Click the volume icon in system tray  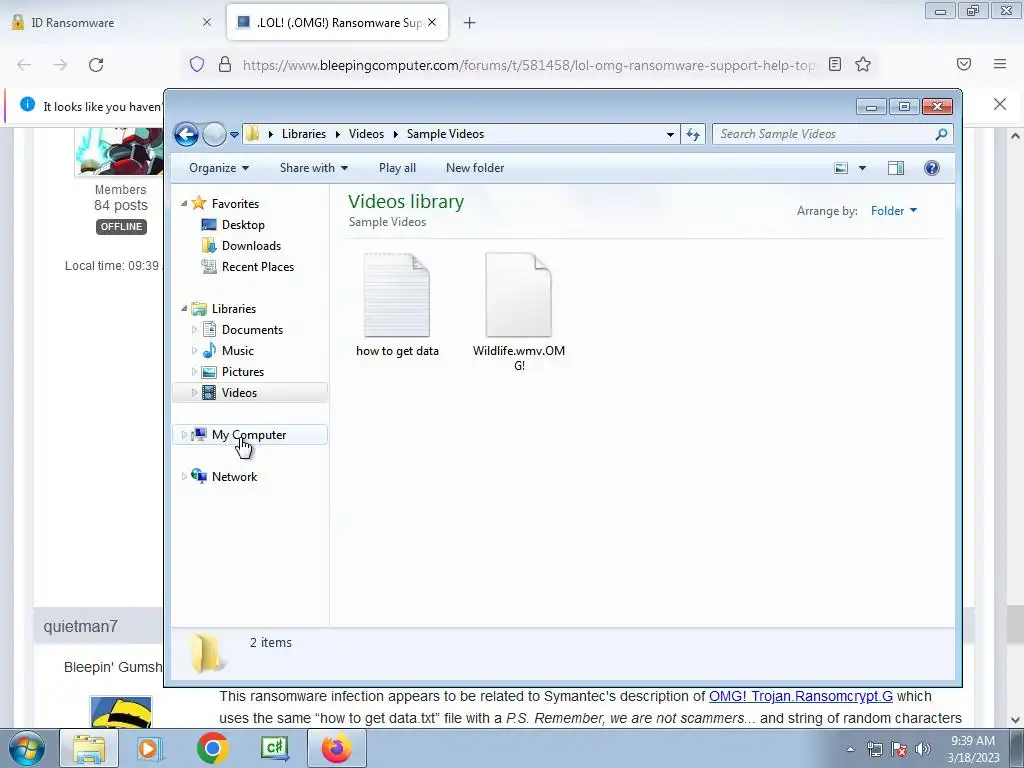[923, 749]
